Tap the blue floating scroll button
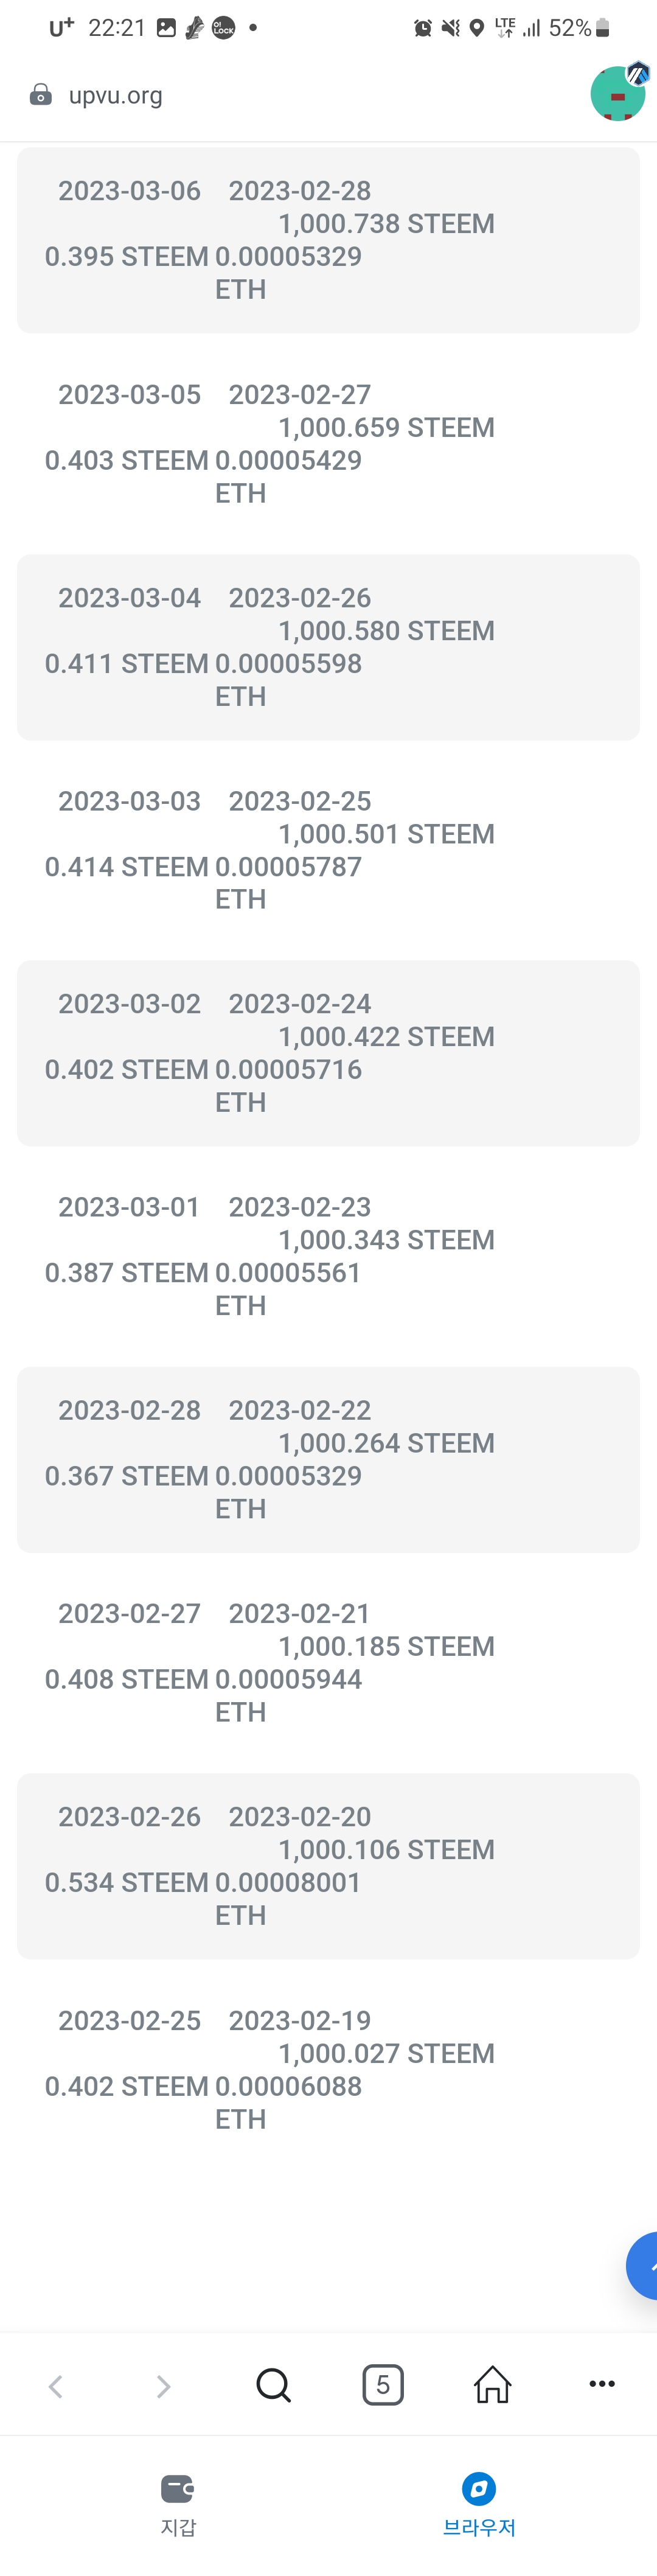The height and width of the screenshot is (2576, 657). click(x=643, y=2265)
